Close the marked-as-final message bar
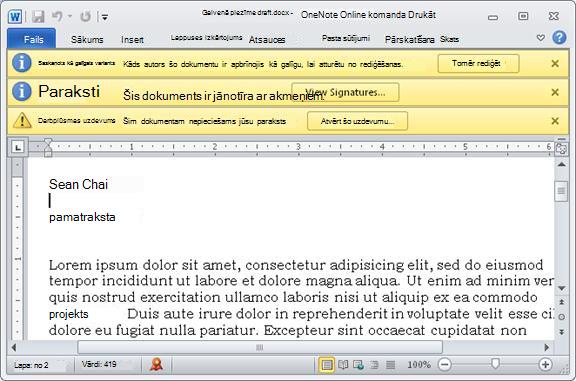 [x=555, y=64]
